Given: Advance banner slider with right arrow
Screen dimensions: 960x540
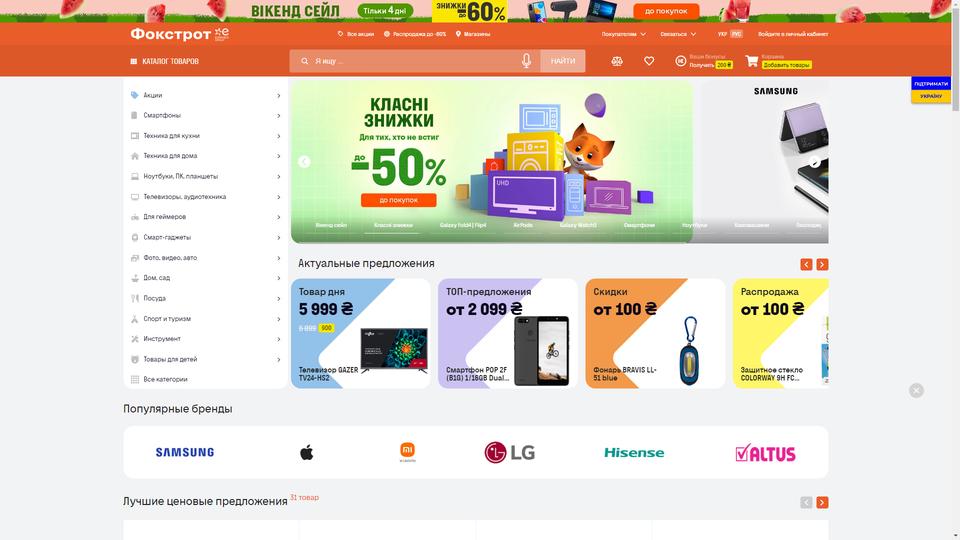Looking at the screenshot, I should point(814,162).
